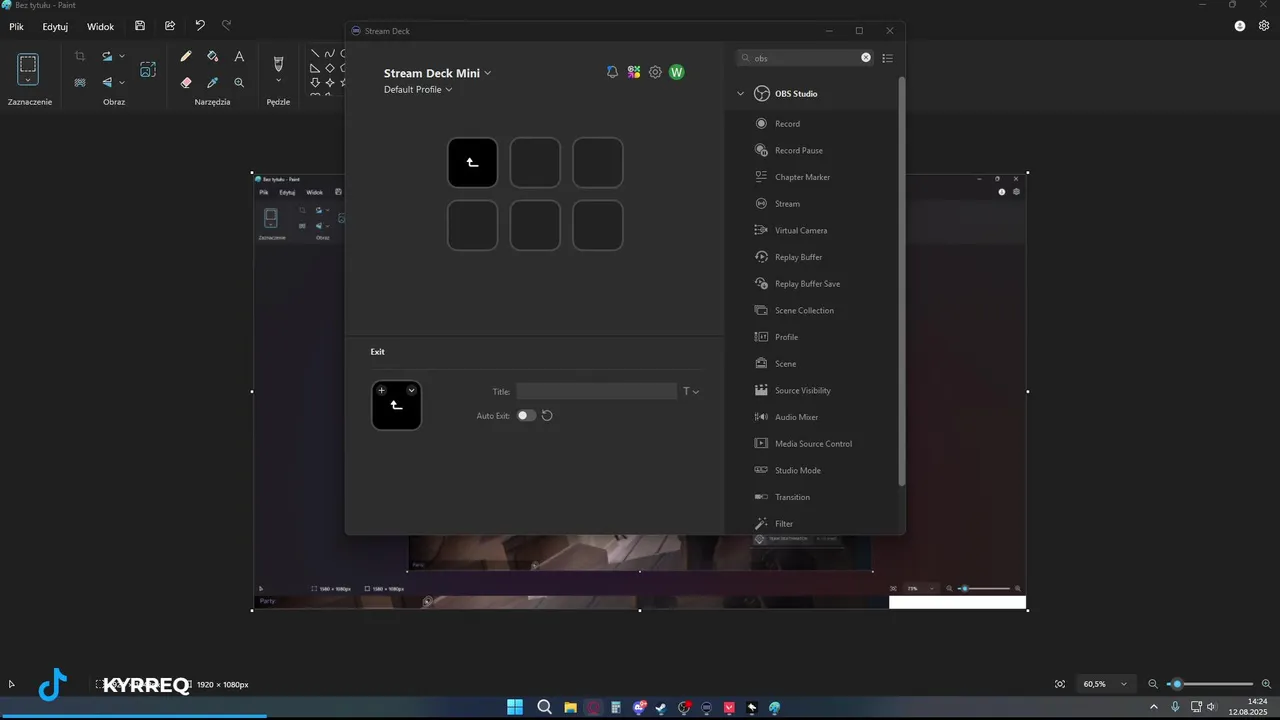Open the Default Profile dropdown

click(x=418, y=89)
